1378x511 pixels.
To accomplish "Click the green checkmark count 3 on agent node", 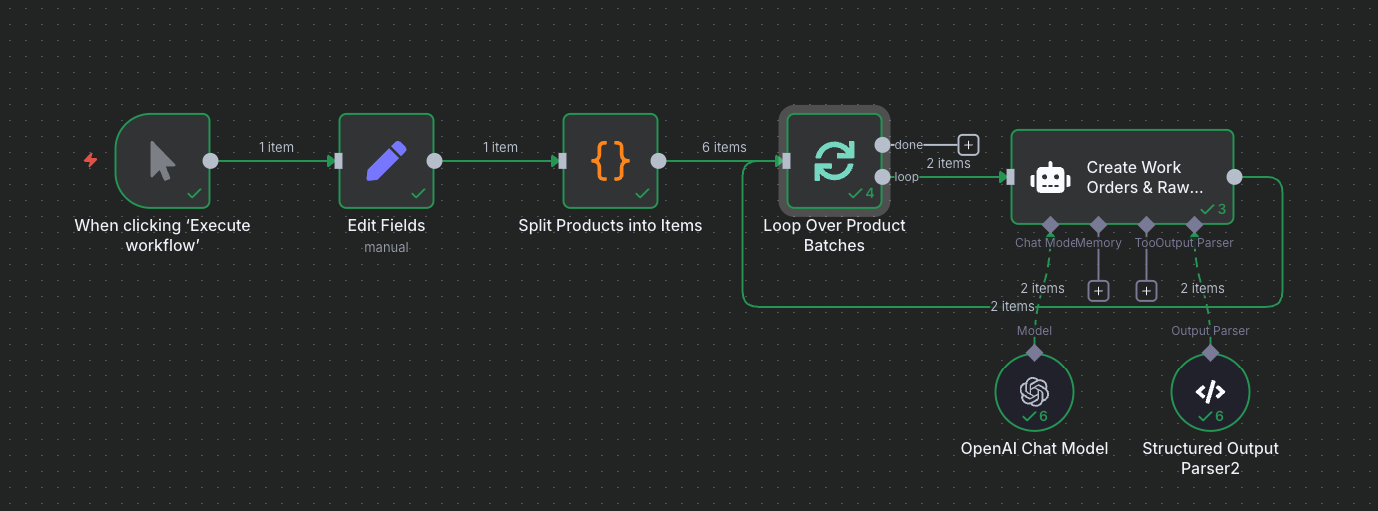I will 1212,209.
